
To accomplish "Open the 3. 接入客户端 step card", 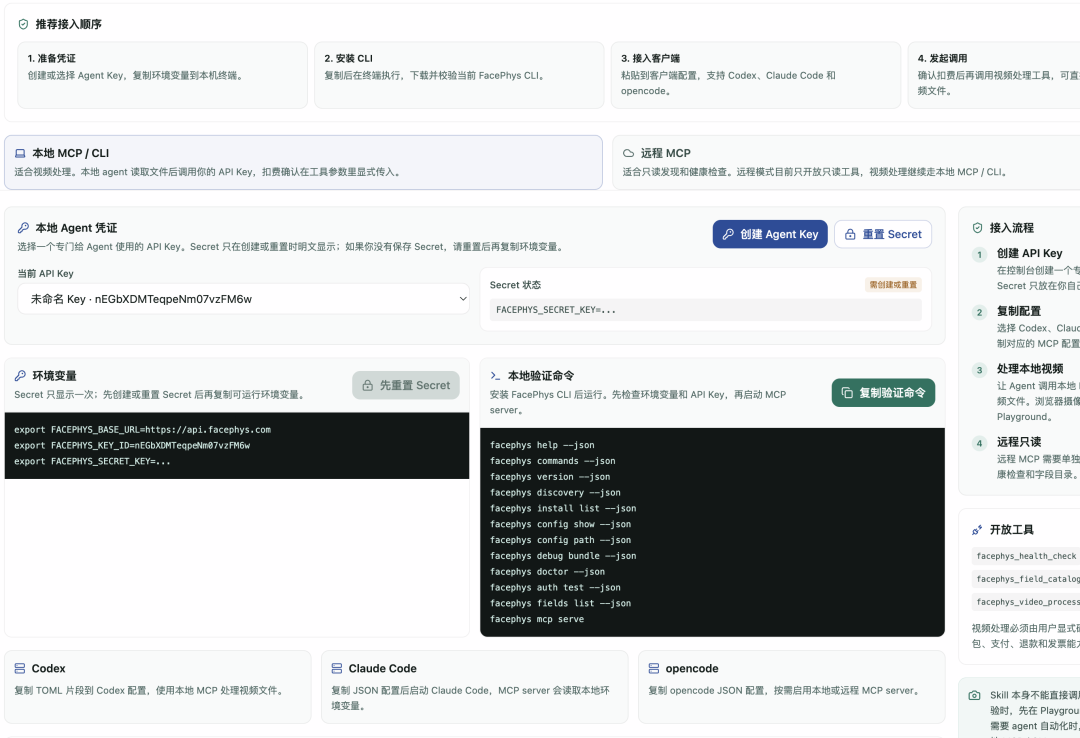I will [x=756, y=75].
